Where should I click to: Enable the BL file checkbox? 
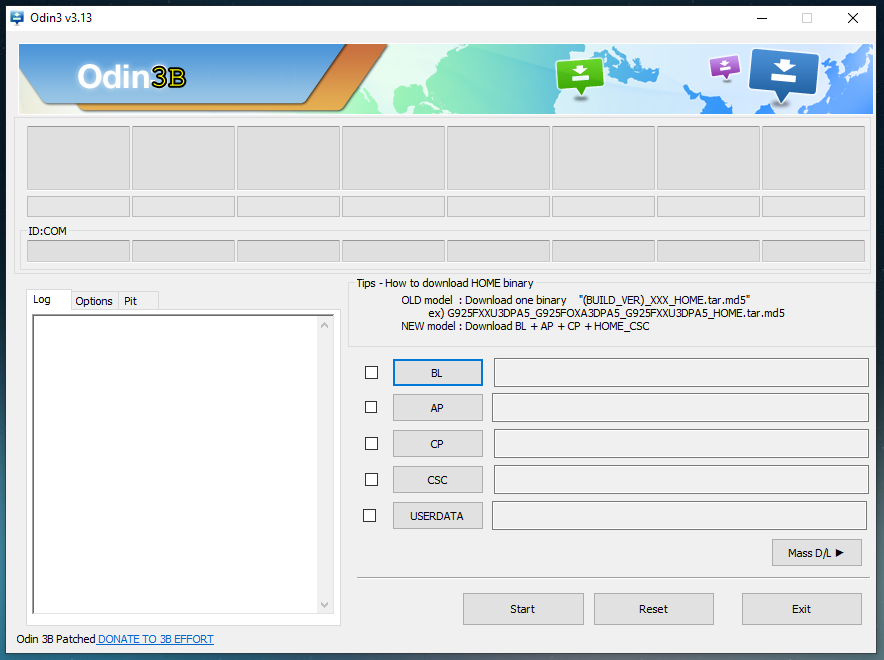371,373
